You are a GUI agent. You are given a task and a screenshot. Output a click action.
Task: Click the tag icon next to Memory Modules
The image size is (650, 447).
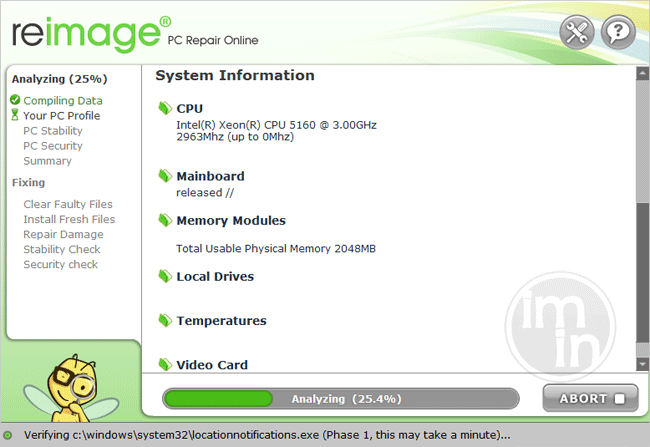click(x=165, y=220)
